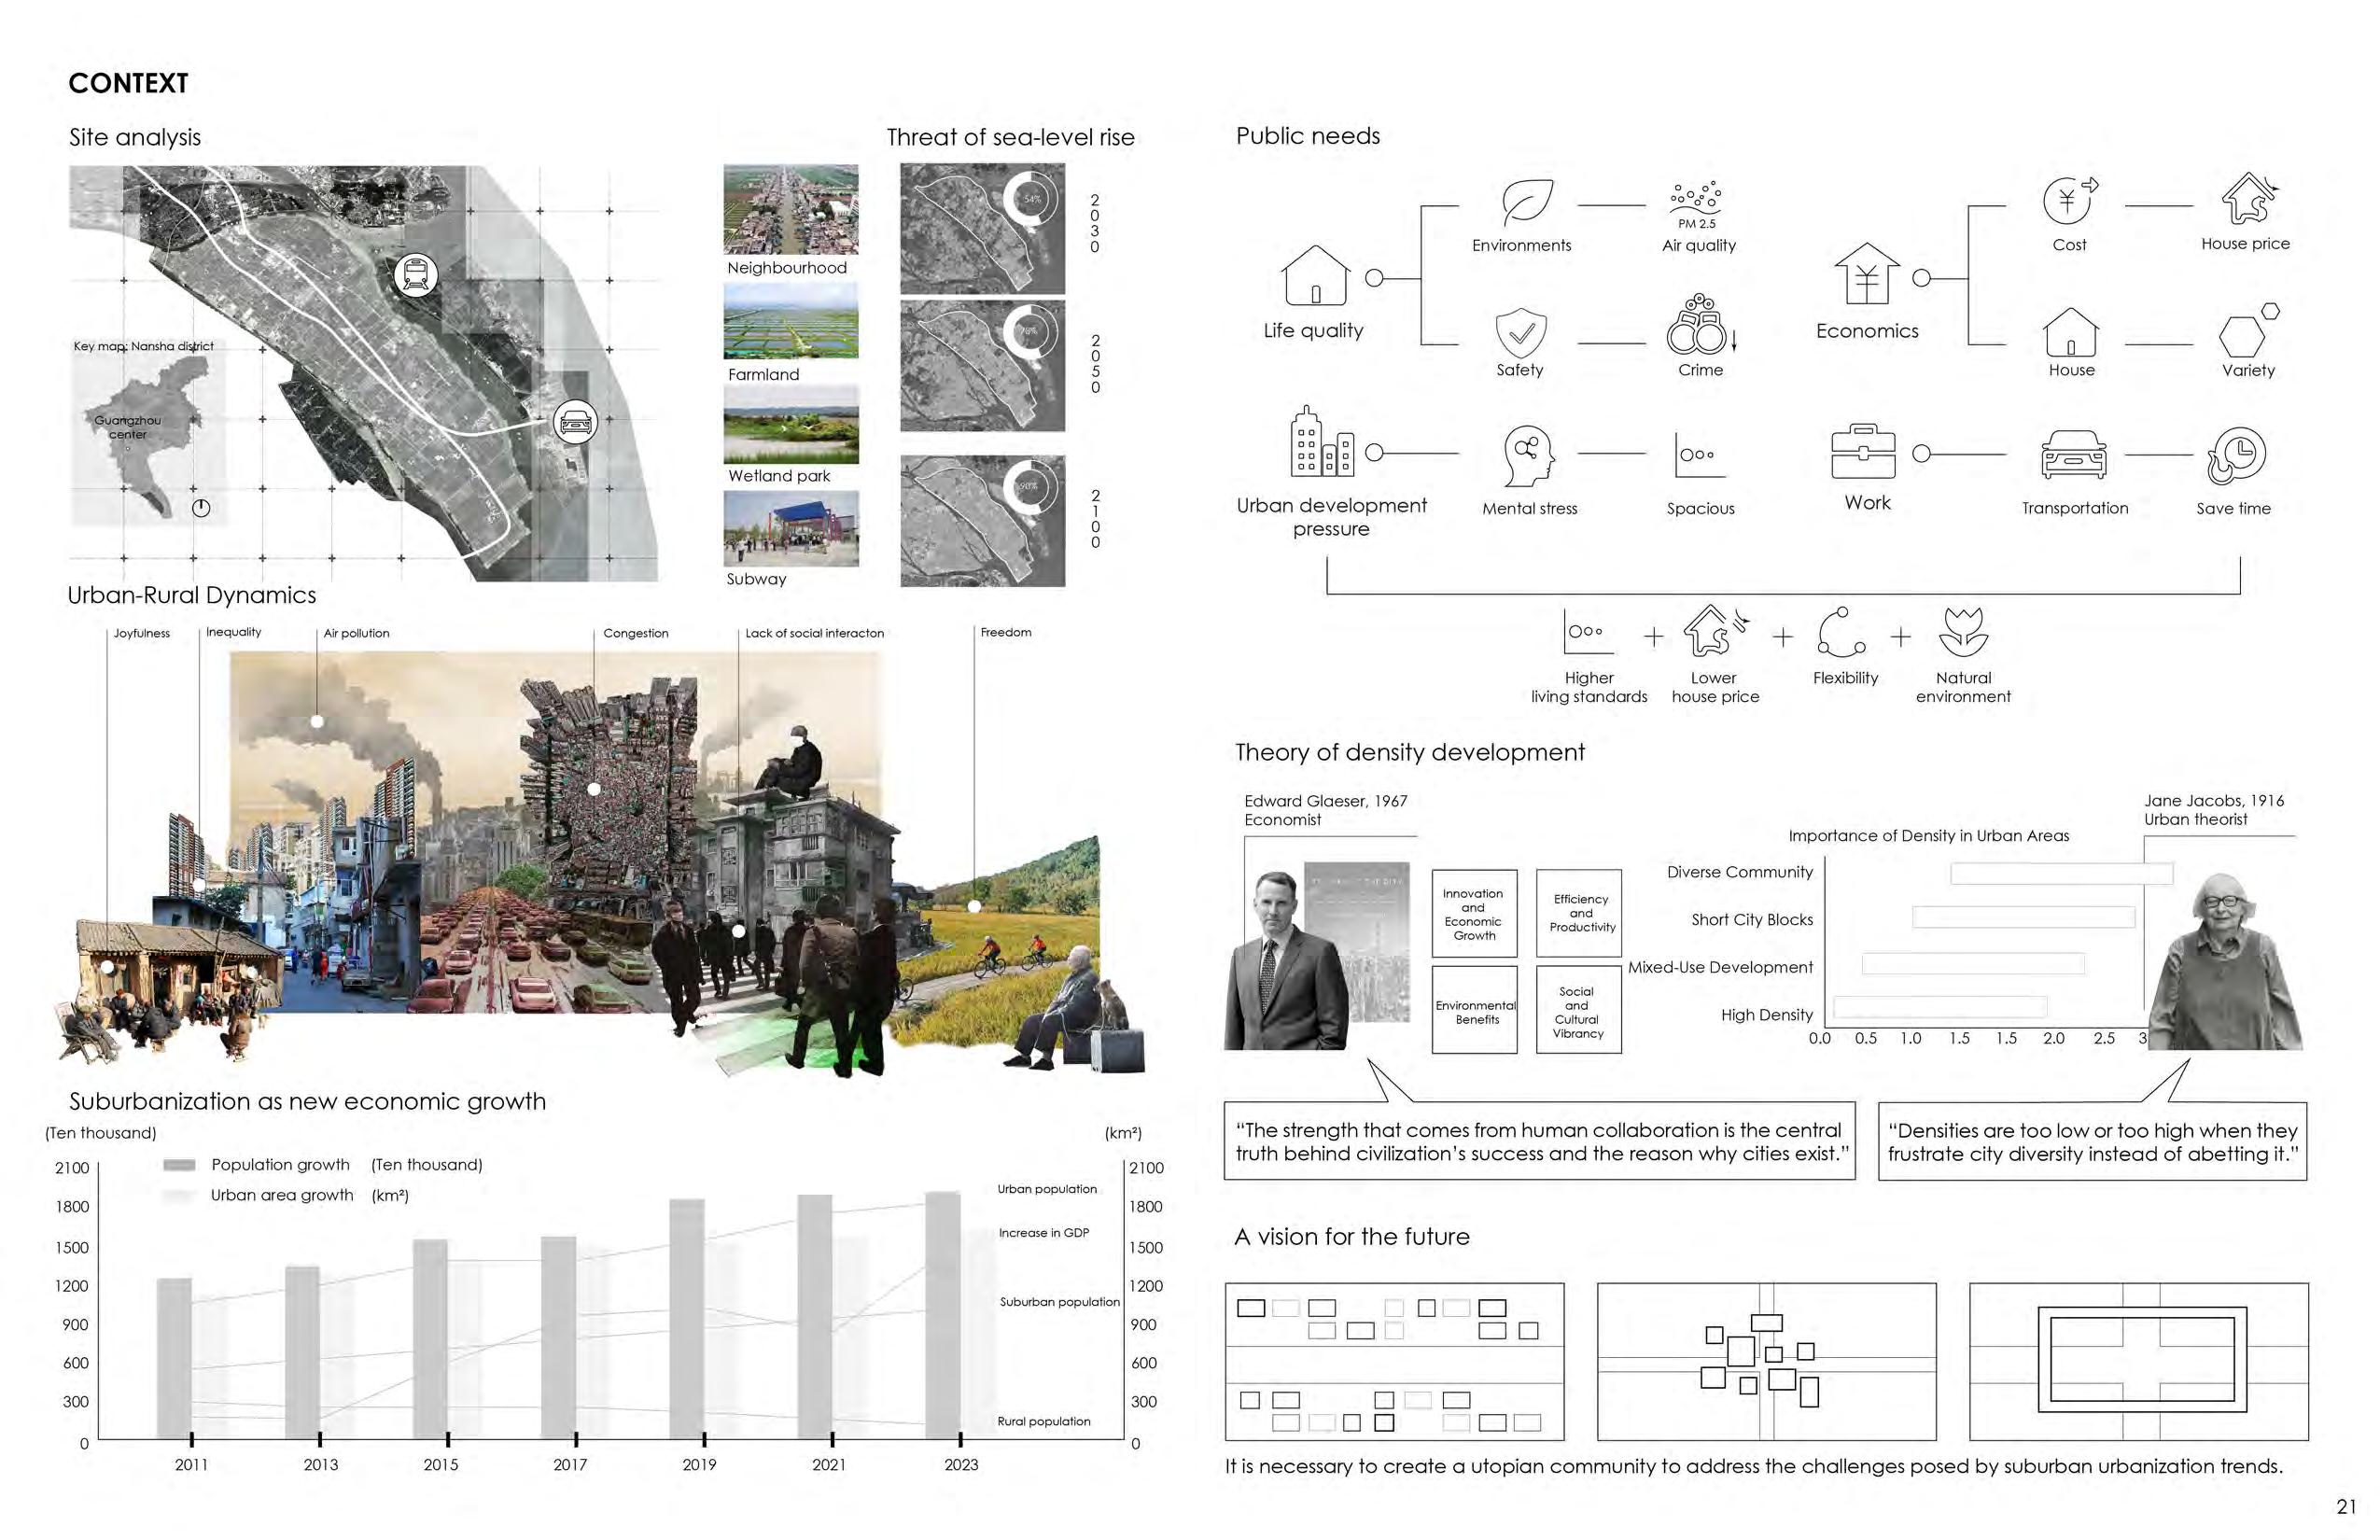The width and height of the screenshot is (2380, 1540).
Task: Click the Site analysis heading
Action: (x=135, y=137)
